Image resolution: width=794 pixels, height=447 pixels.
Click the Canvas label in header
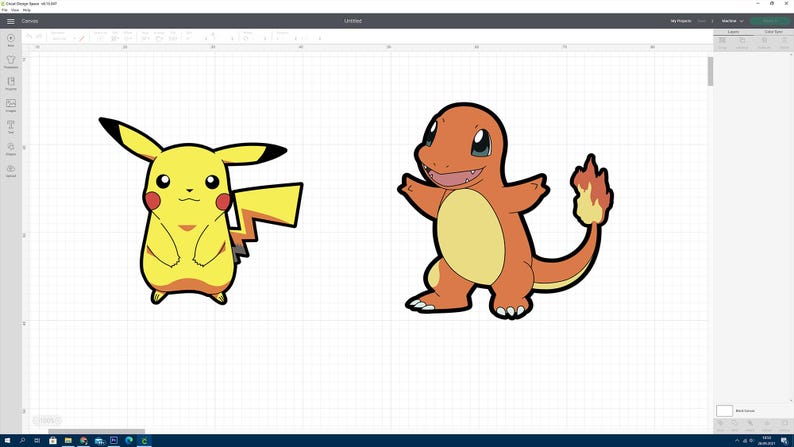click(x=30, y=21)
